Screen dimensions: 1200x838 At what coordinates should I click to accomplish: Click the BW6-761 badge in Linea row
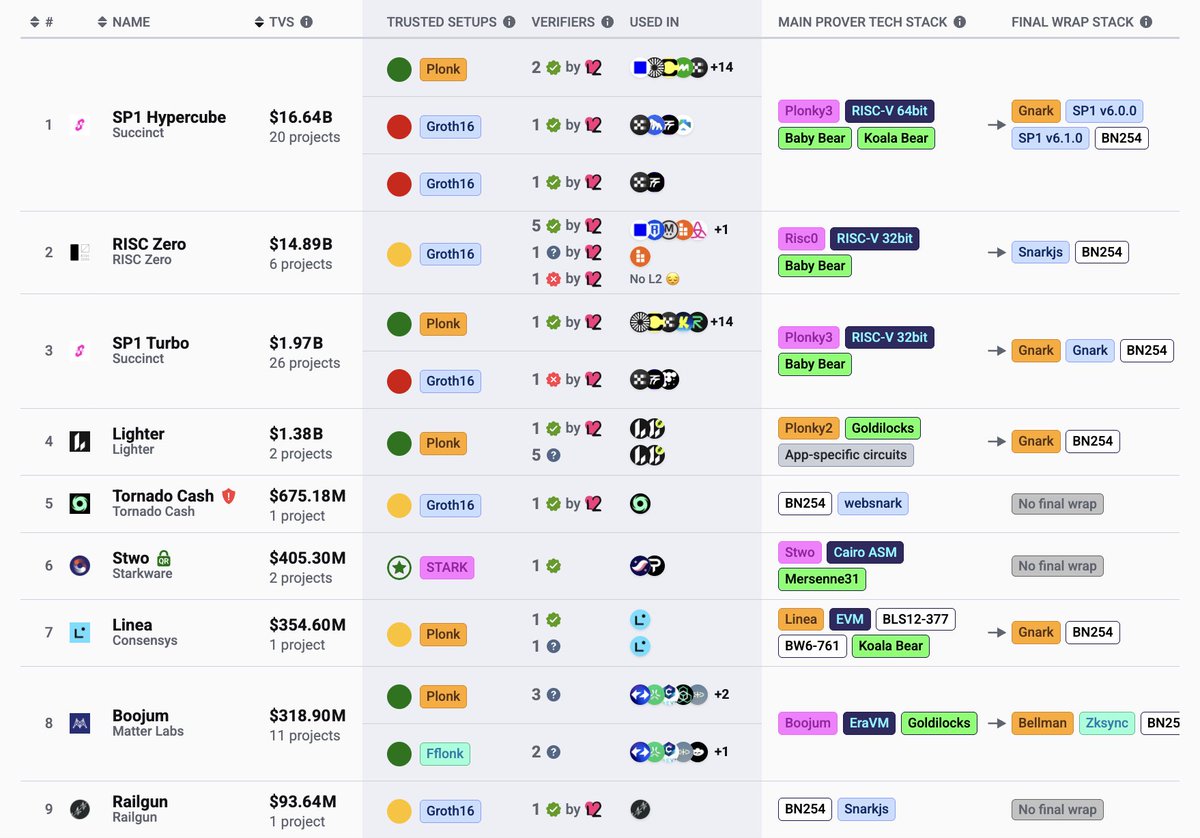812,646
